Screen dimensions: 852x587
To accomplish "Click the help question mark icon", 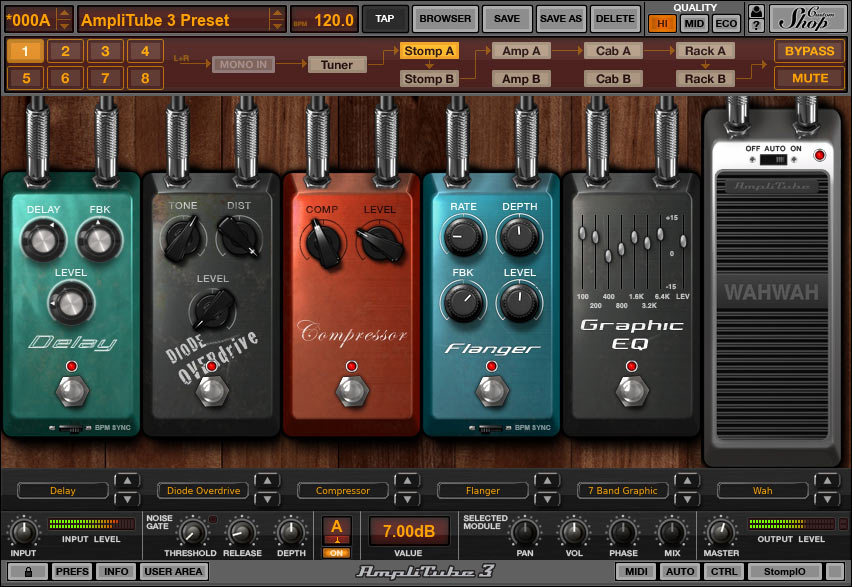I will [x=756, y=26].
